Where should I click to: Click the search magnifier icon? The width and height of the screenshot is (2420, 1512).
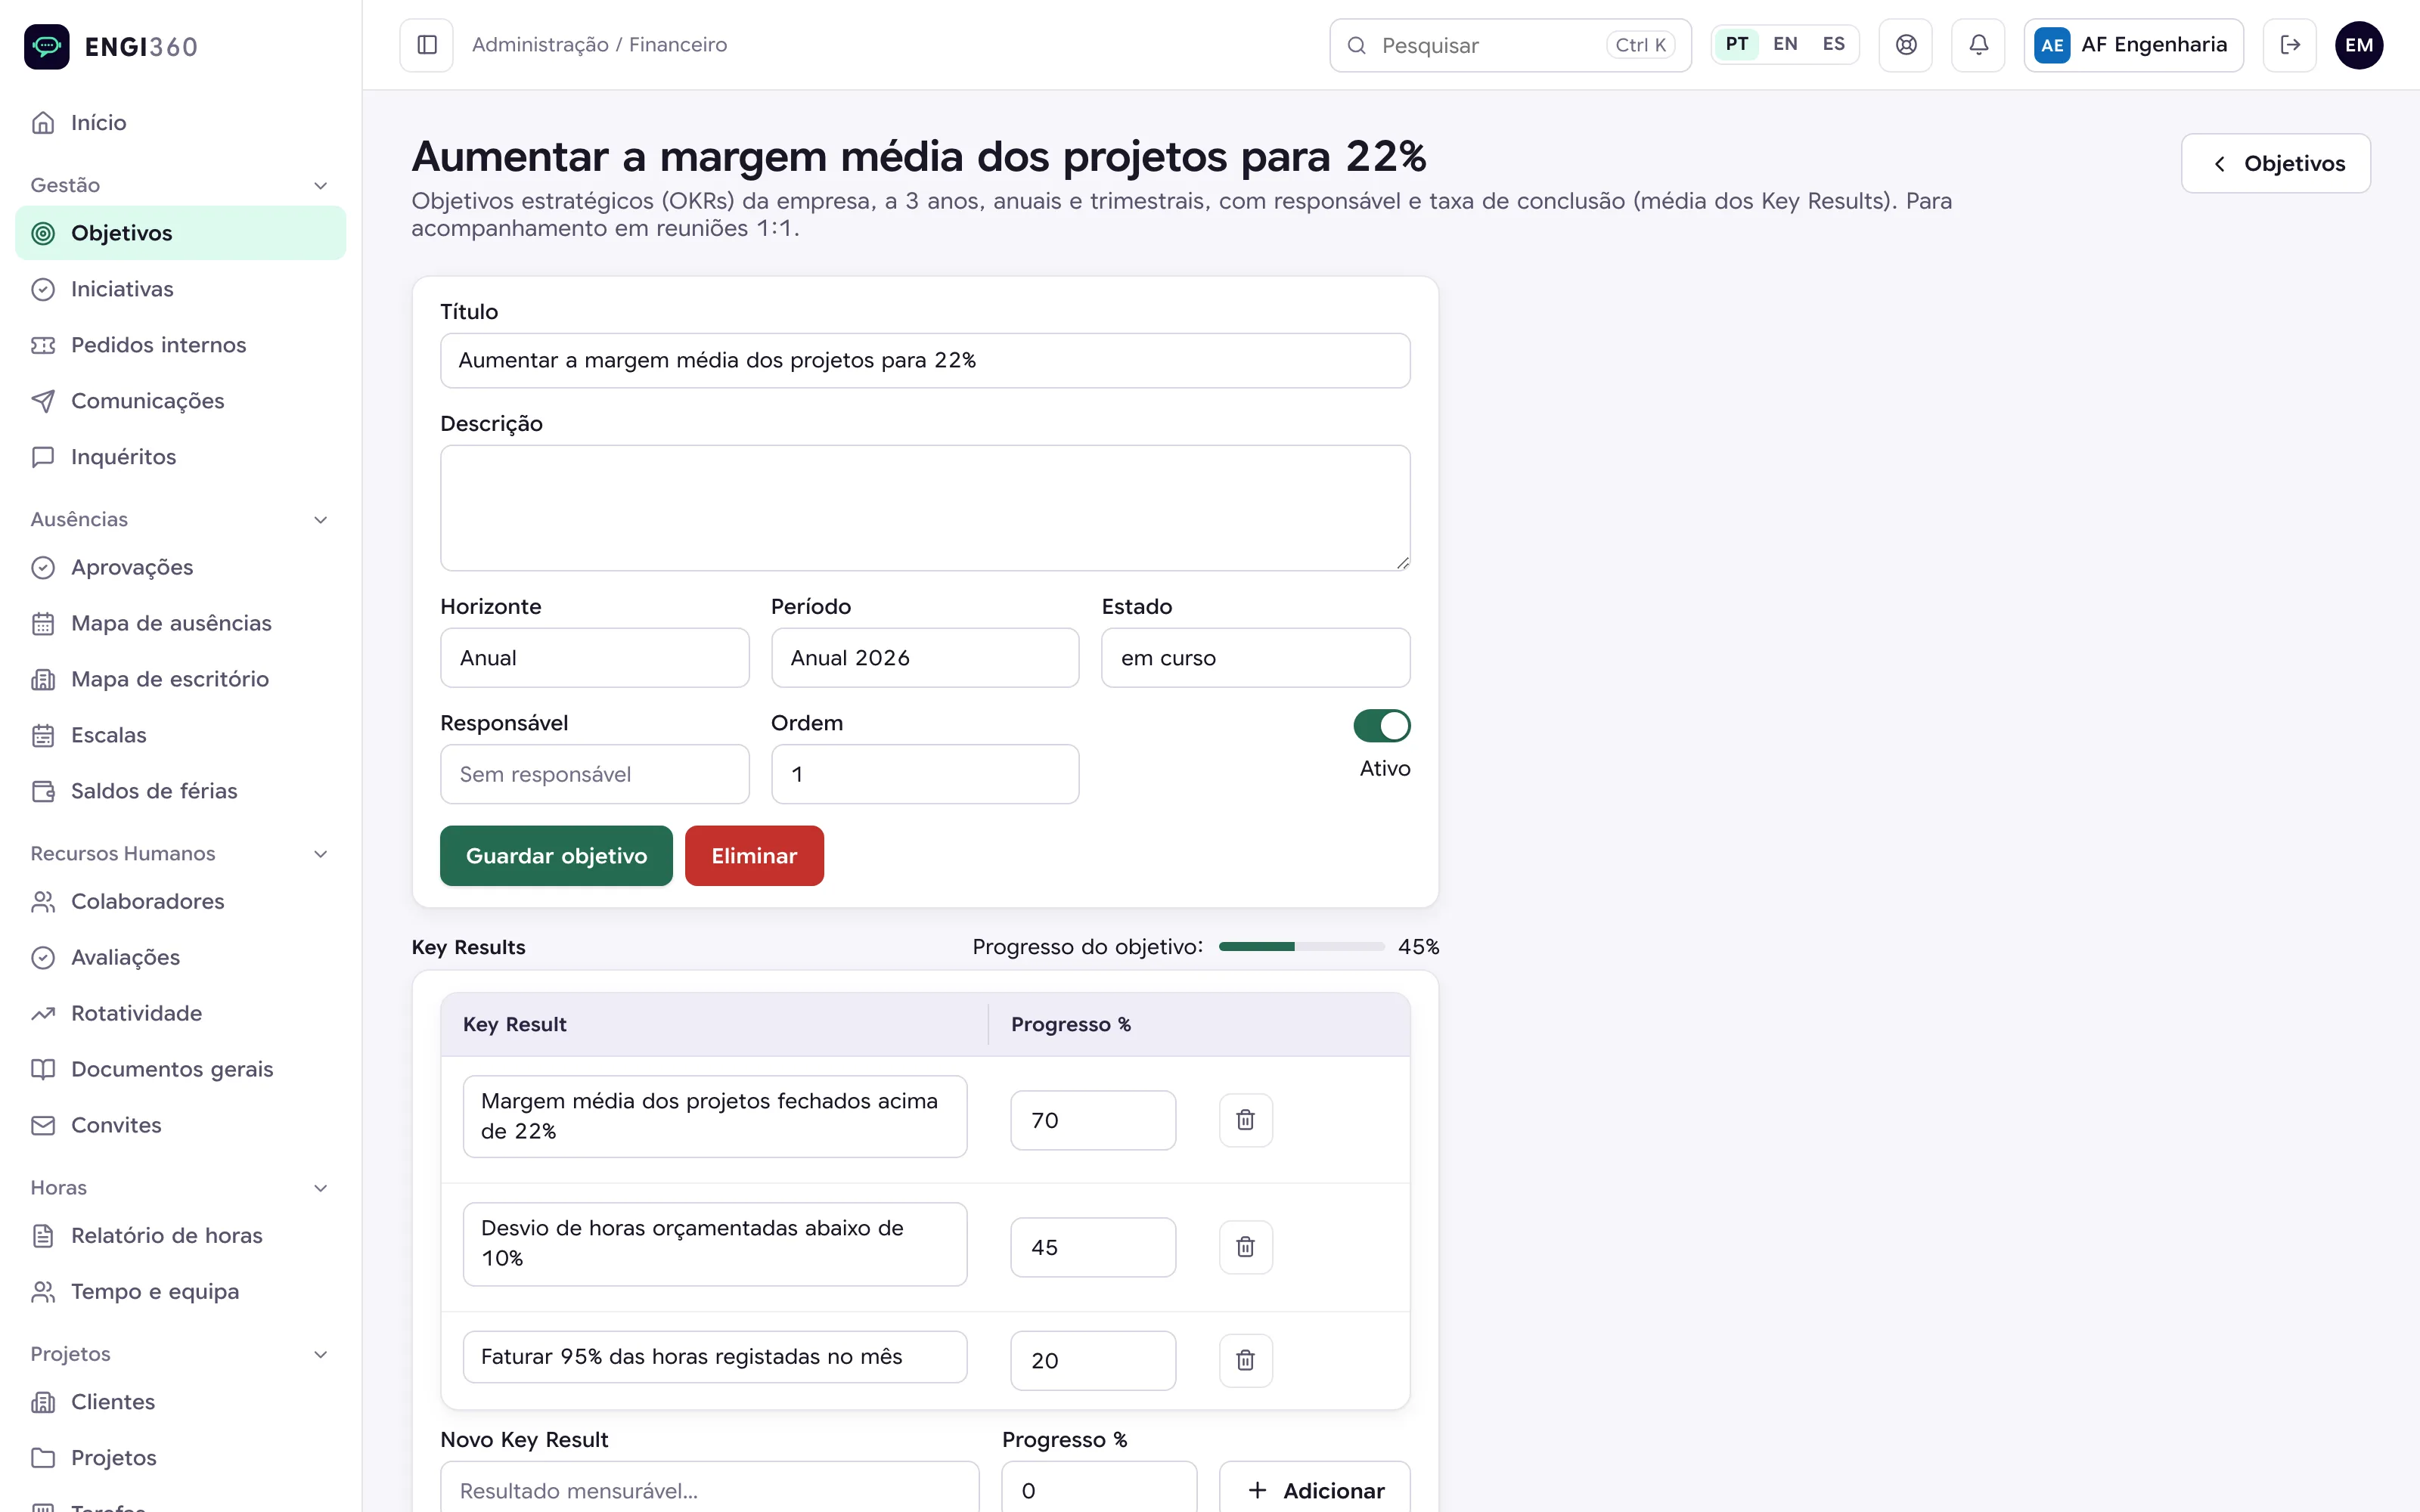[1356, 45]
